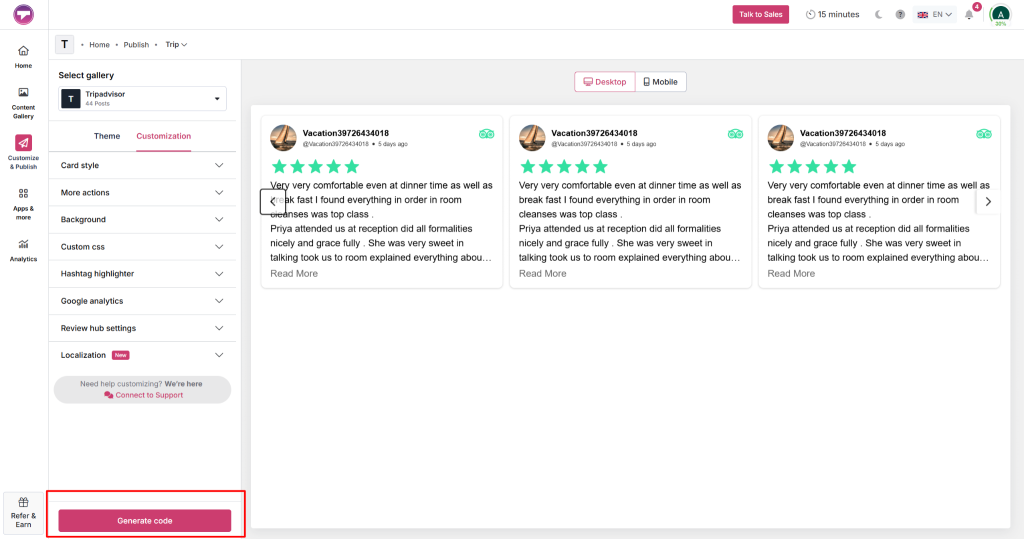The image size is (1024, 539).
Task: Click Read More on third review card
Action: [x=791, y=274]
